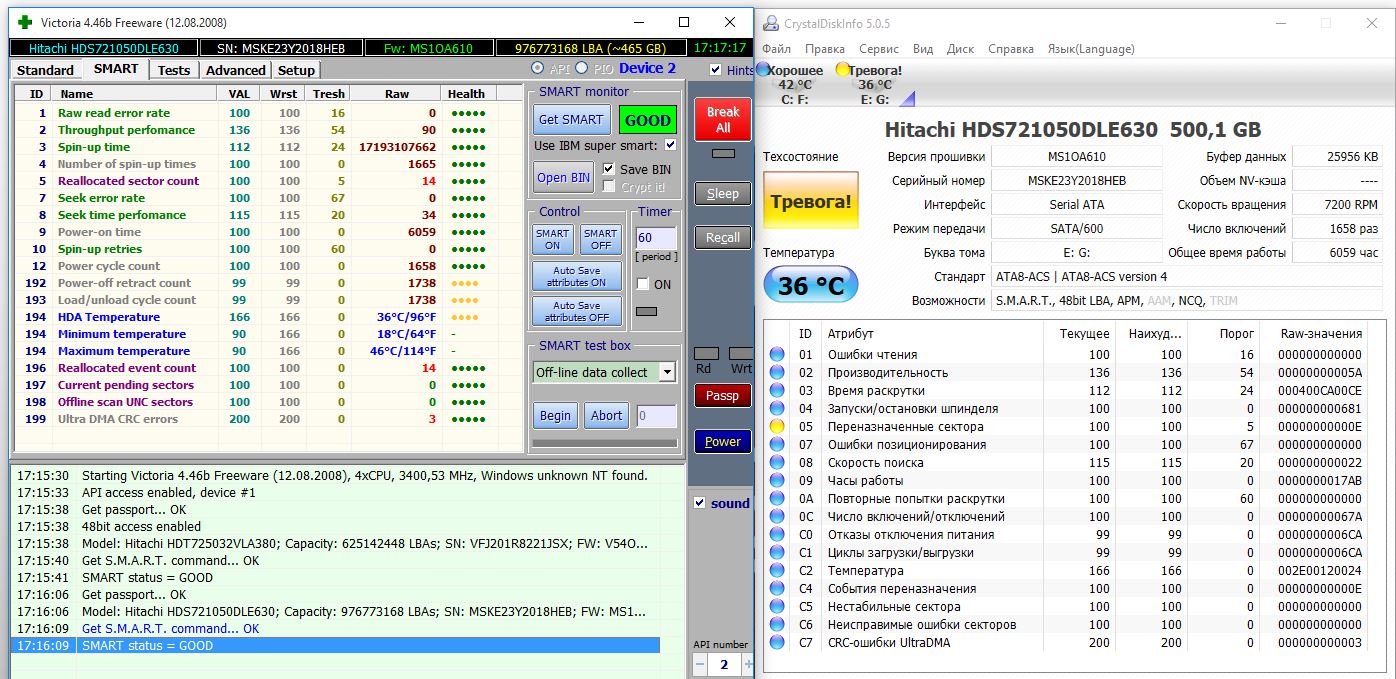Enable the Timer ON checkbox
This screenshot has width=1396, height=679.
tap(642, 285)
